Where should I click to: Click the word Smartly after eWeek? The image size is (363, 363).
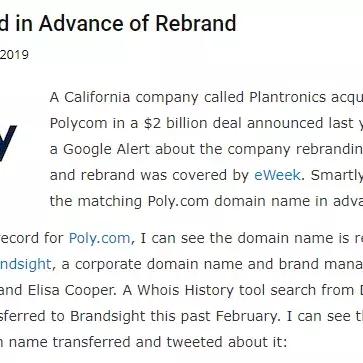click(337, 175)
